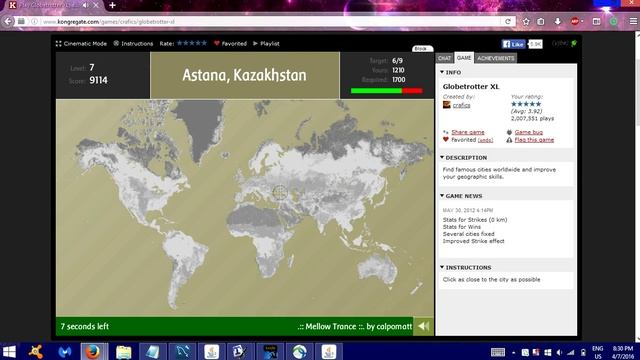This screenshot has width=640, height=360.
Task: Undo favorited via the undo link
Action: [x=485, y=140]
